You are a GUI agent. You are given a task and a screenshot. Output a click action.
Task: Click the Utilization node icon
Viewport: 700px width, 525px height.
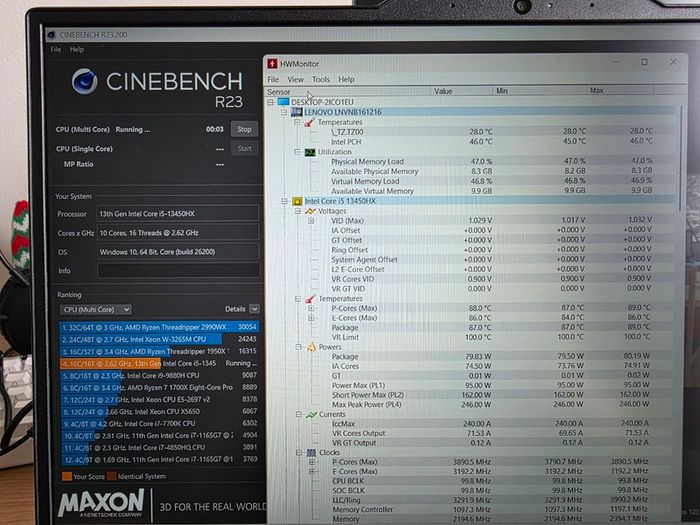click(309, 152)
